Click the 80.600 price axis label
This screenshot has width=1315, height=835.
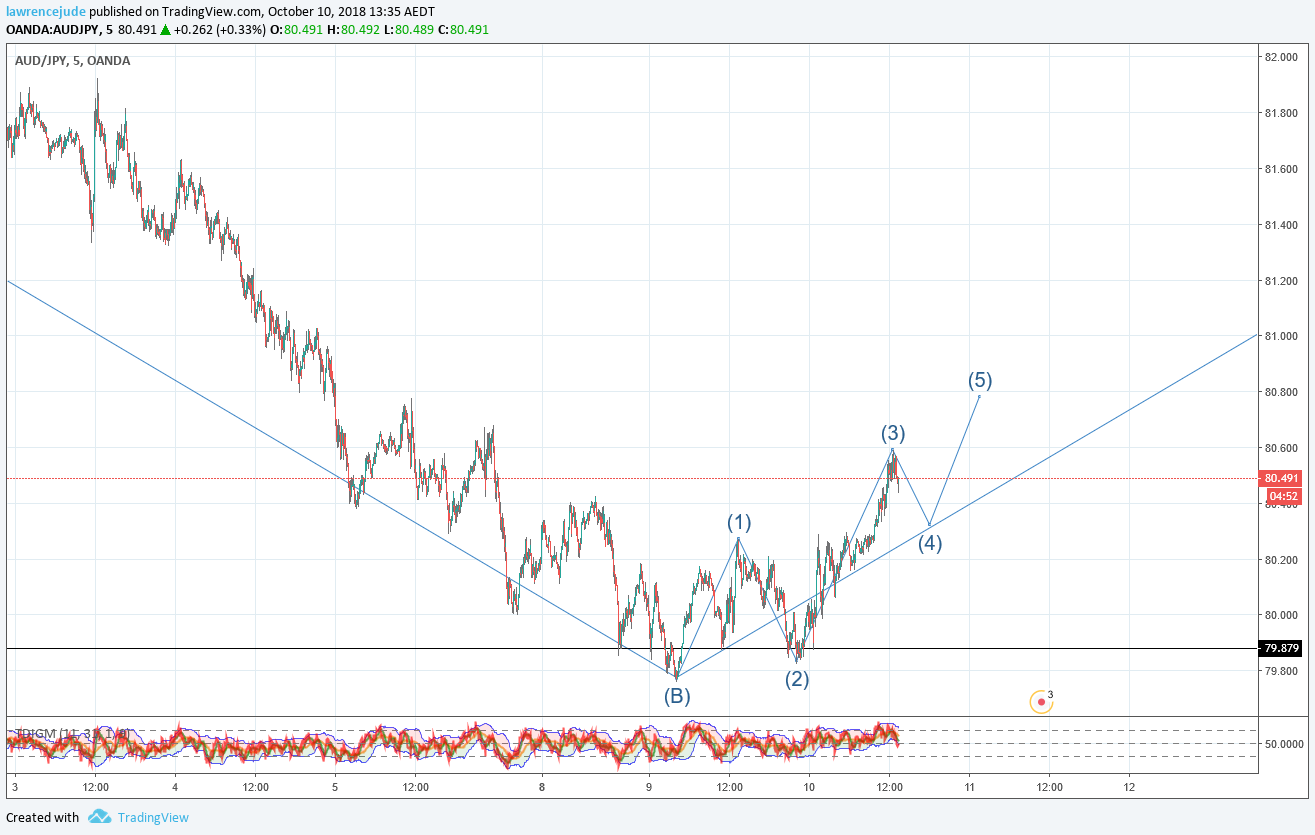click(1283, 449)
